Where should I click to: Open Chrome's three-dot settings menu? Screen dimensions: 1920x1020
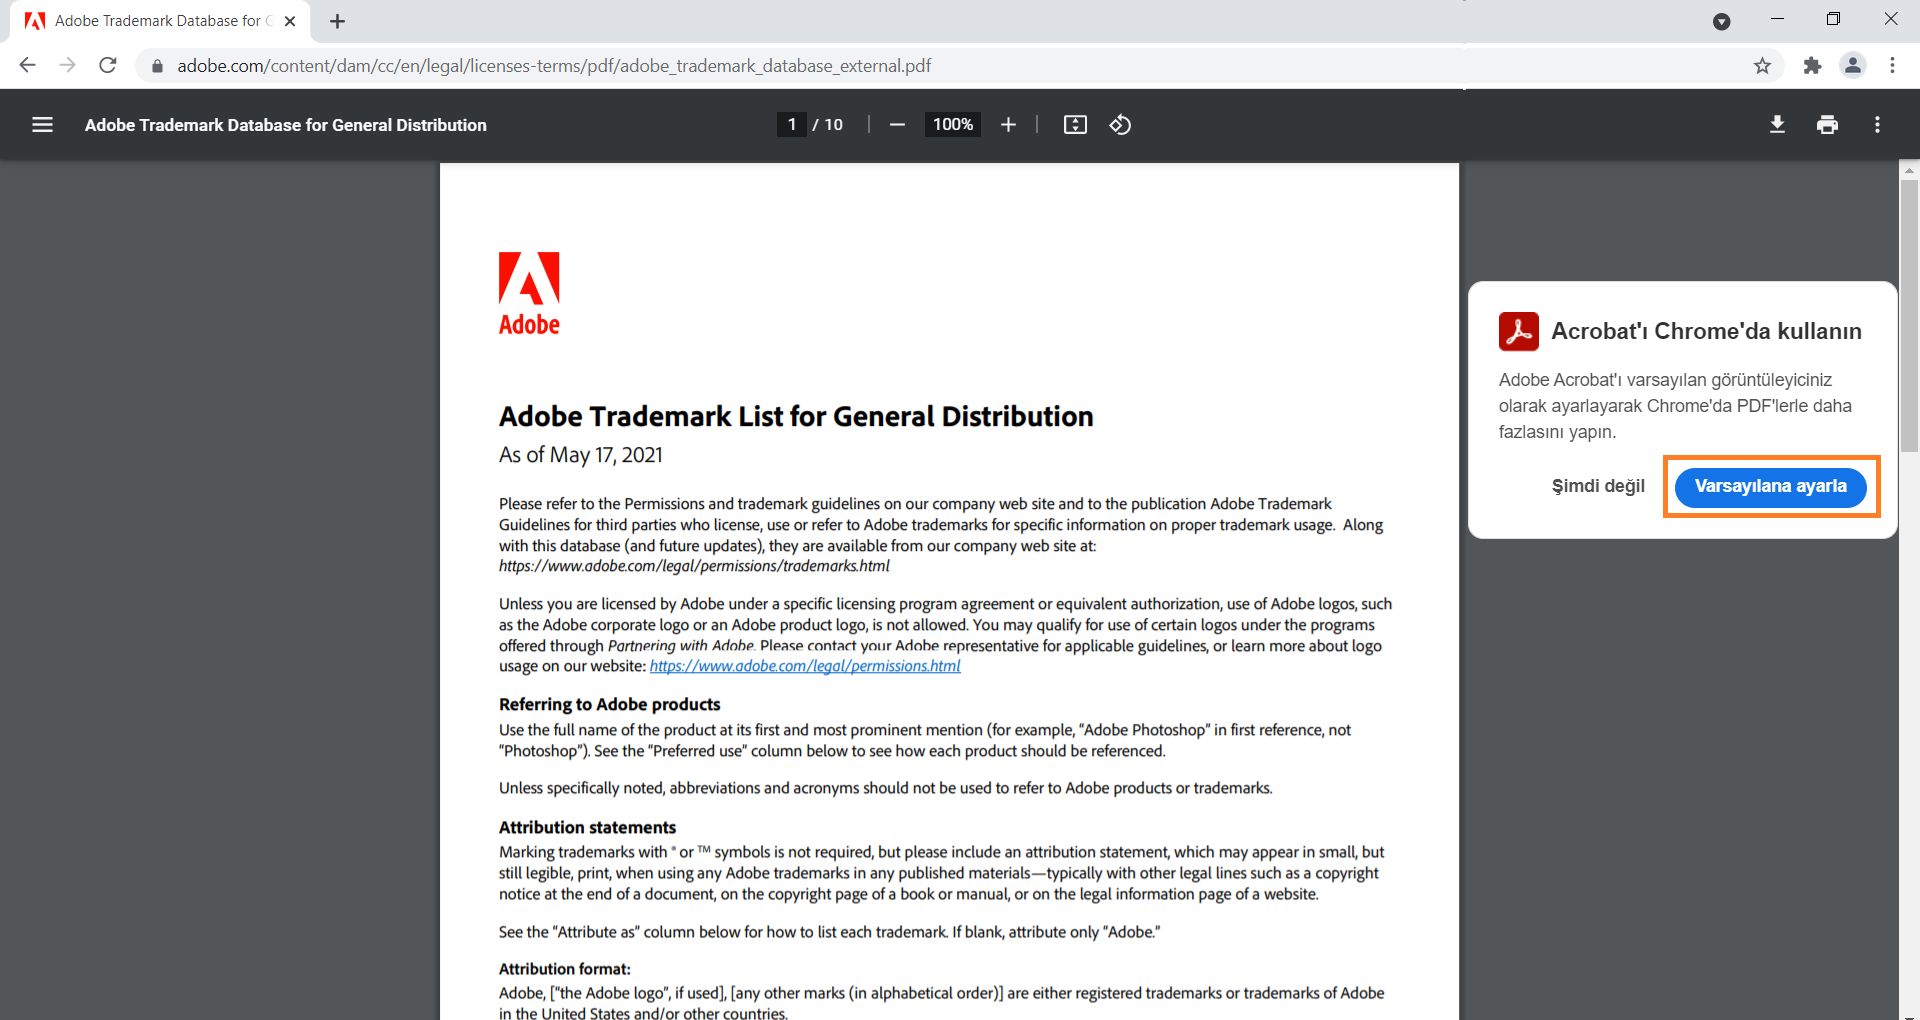[x=1892, y=65]
